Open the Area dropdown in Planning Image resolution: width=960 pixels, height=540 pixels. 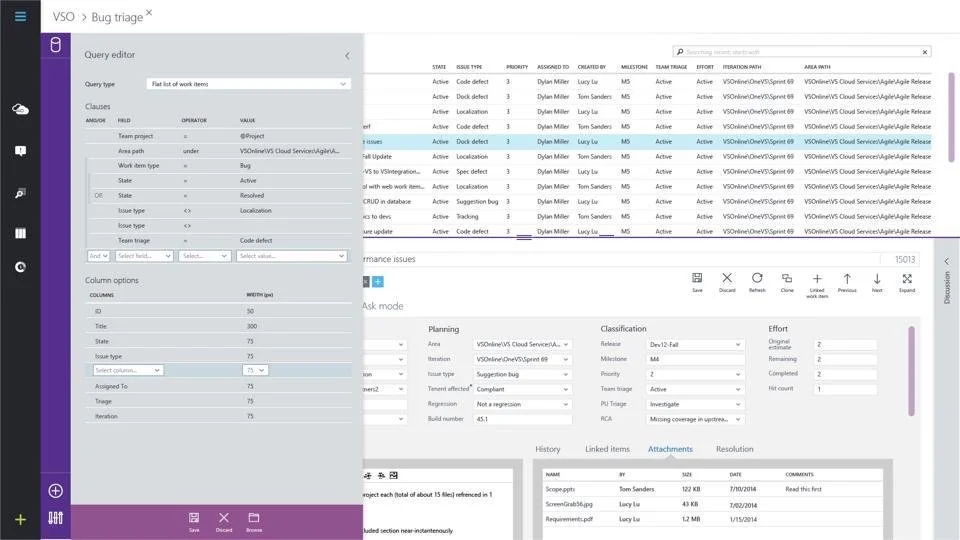[x=522, y=345]
